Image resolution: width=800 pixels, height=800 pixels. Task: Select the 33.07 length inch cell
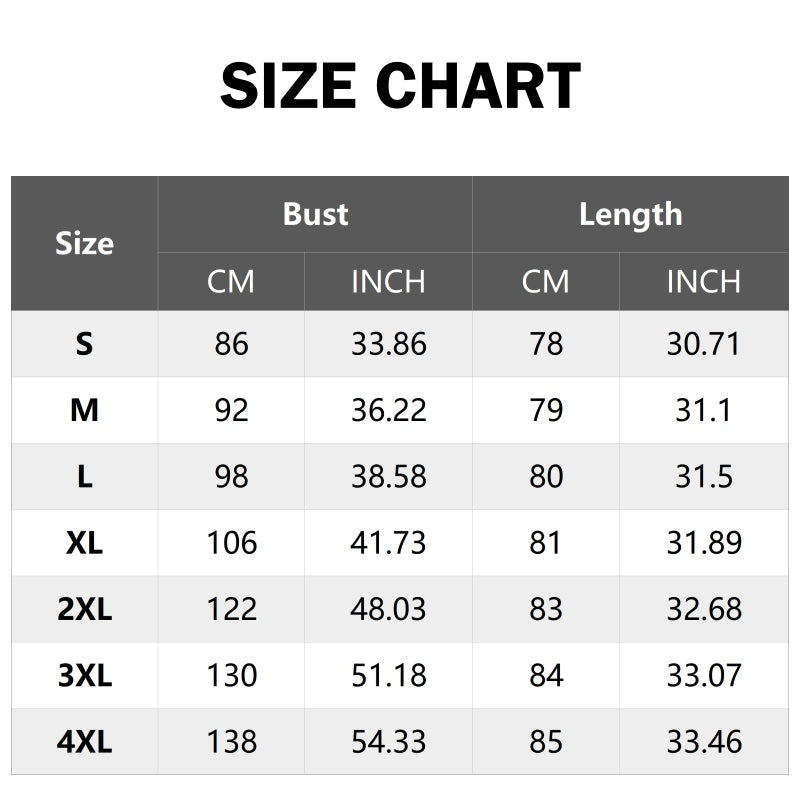[704, 675]
